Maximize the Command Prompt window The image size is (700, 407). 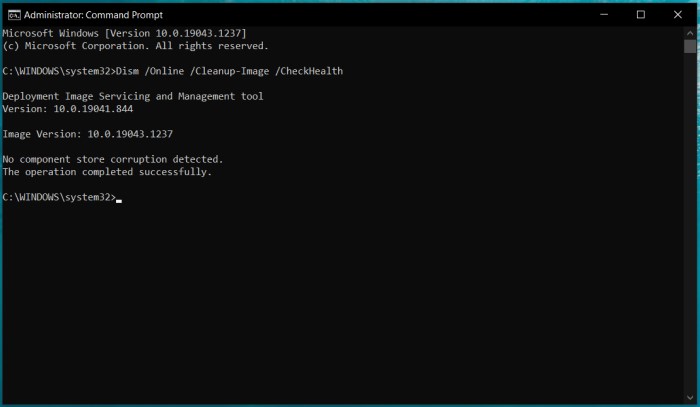click(641, 15)
